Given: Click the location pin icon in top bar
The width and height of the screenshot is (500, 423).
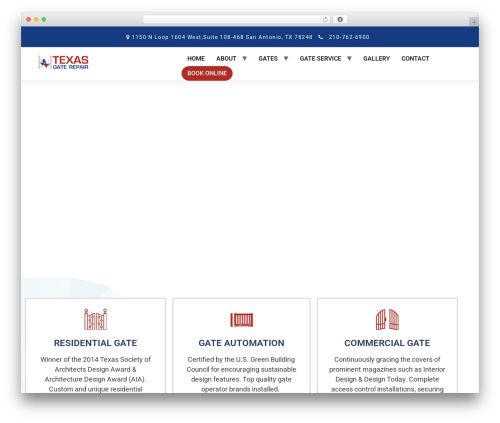Looking at the screenshot, I should 128,37.
